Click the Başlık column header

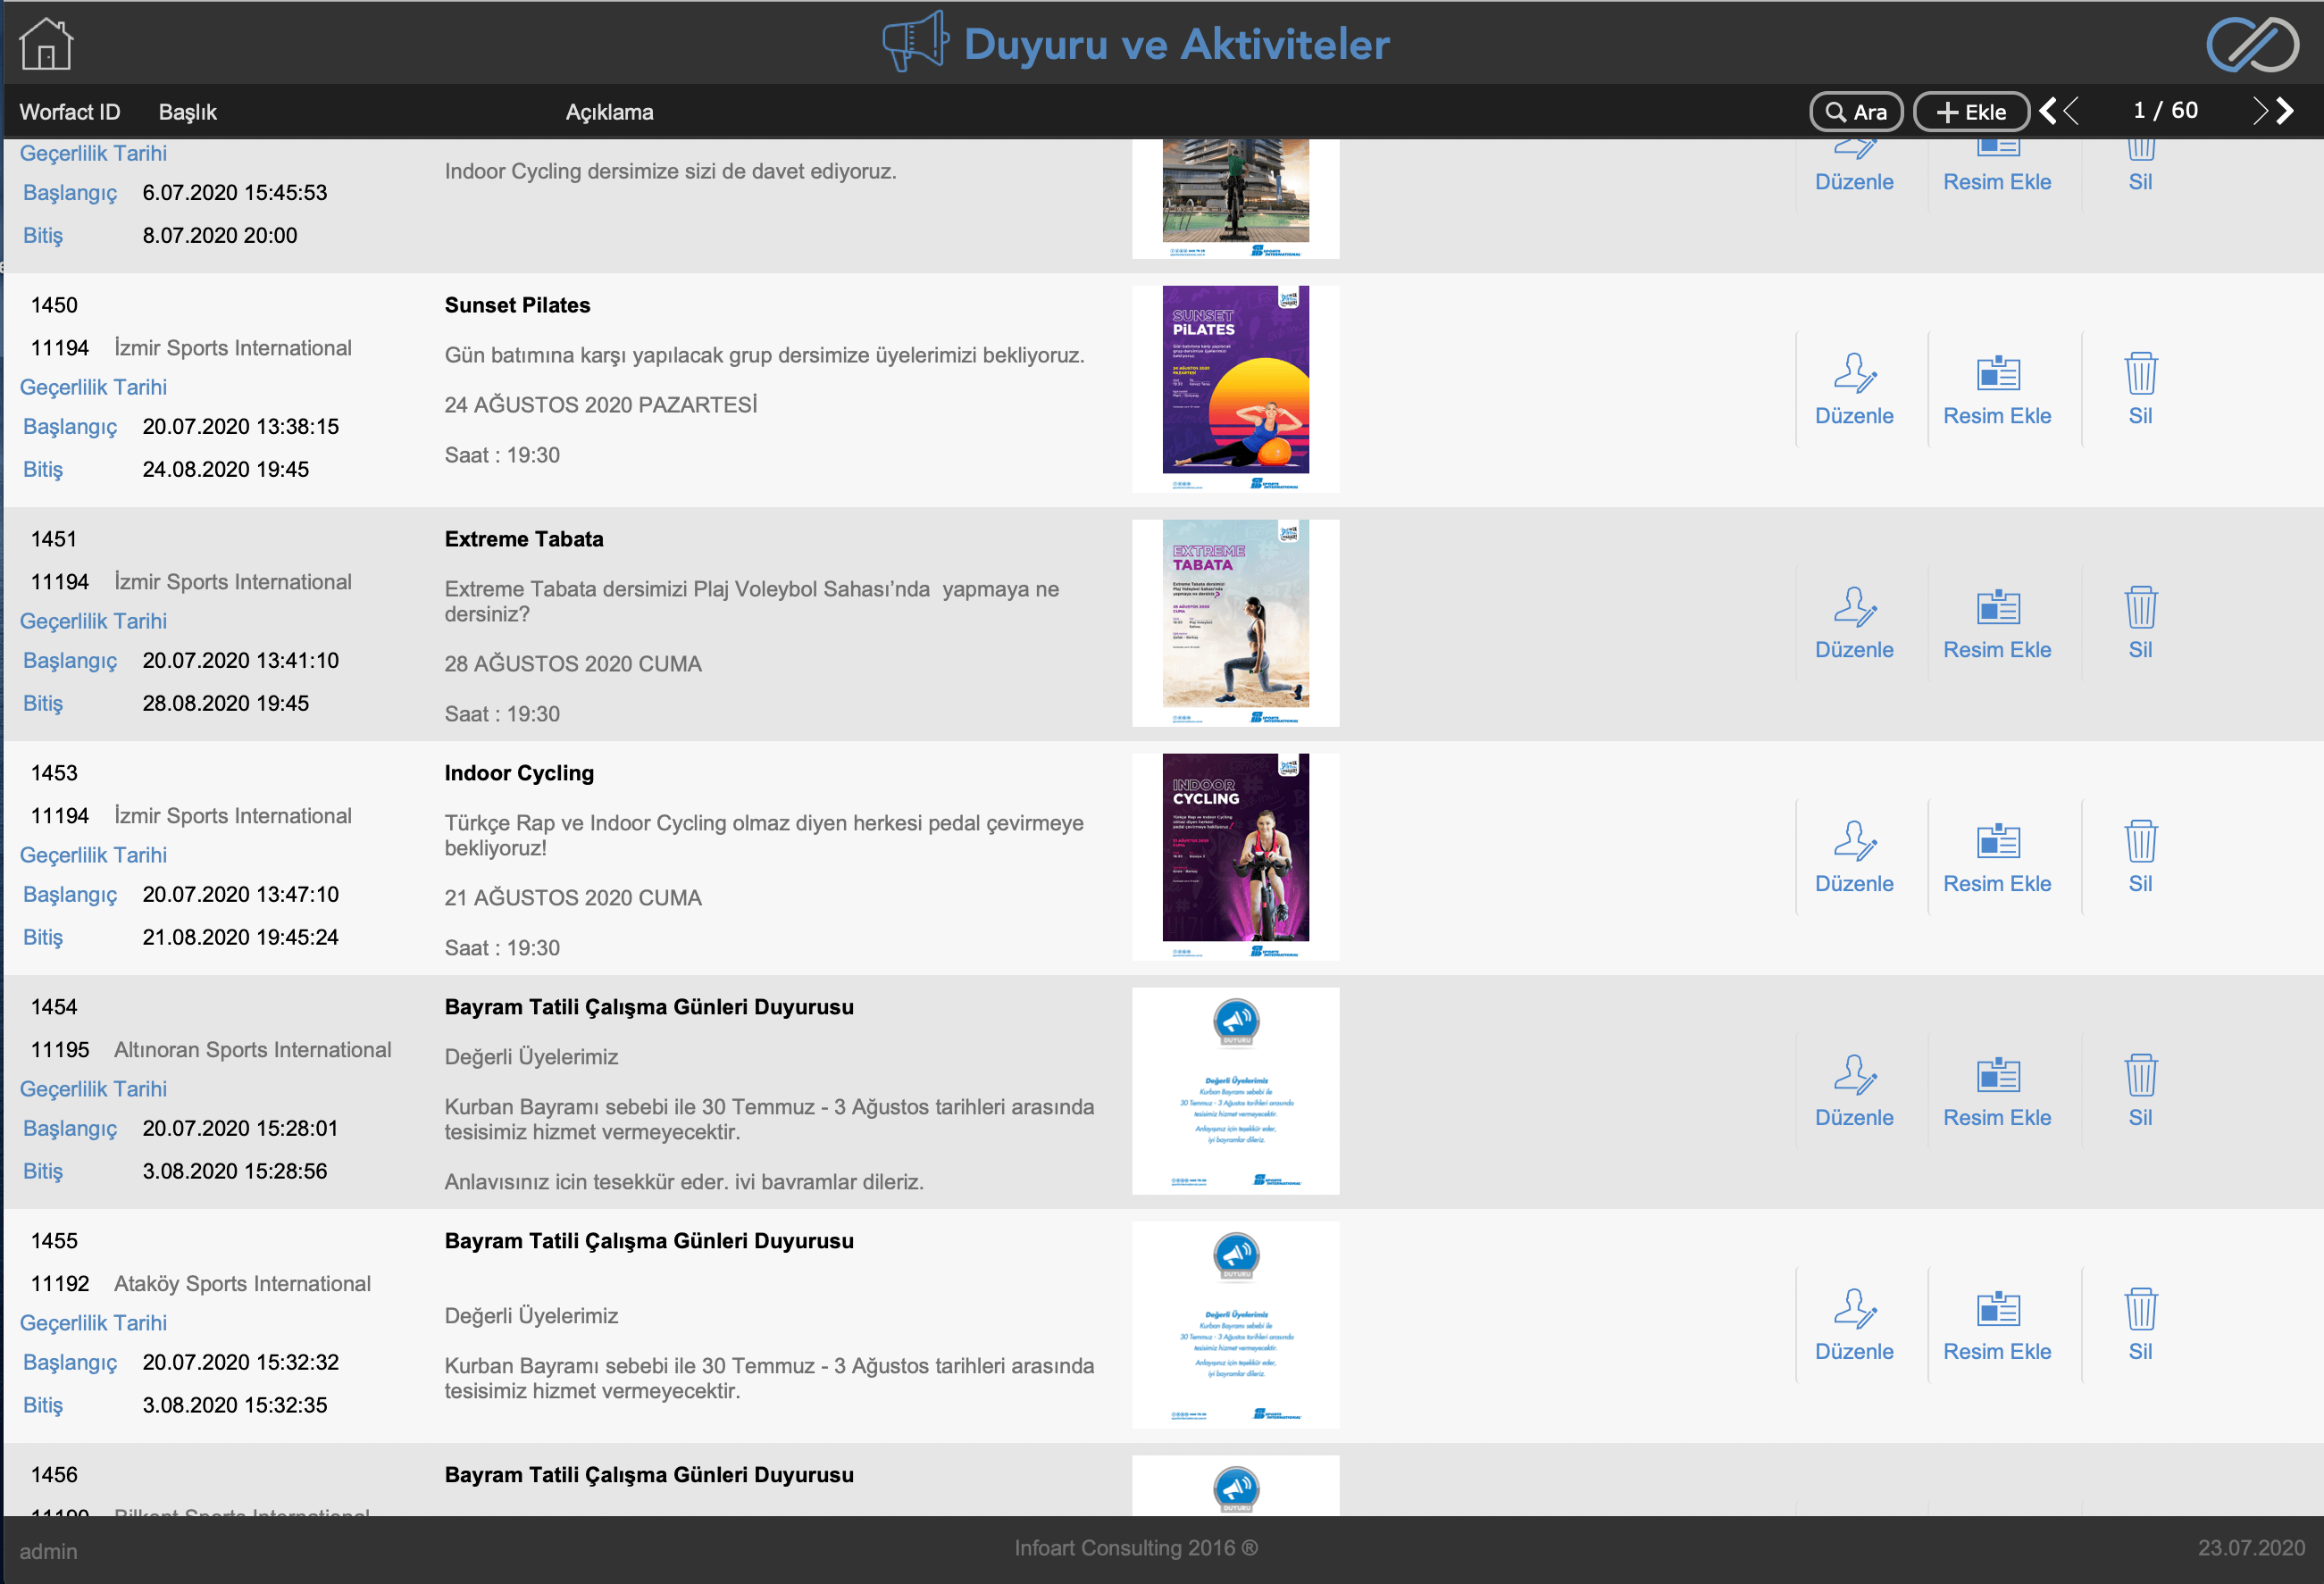188,112
